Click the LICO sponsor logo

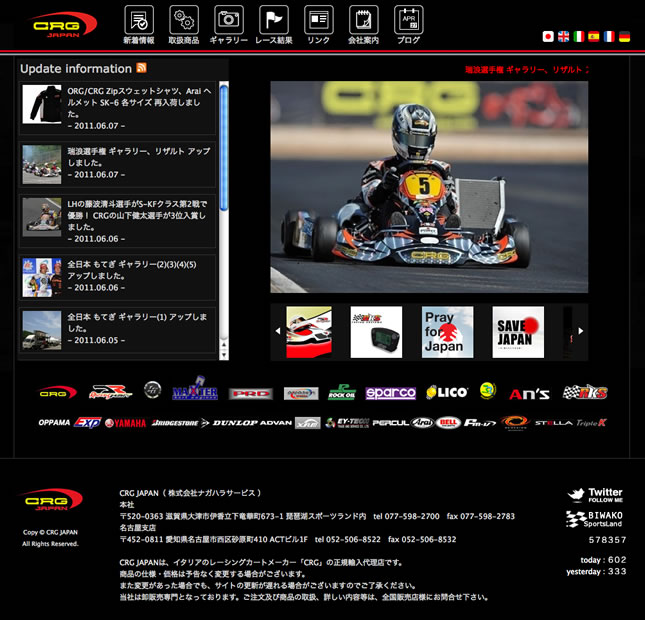447,392
